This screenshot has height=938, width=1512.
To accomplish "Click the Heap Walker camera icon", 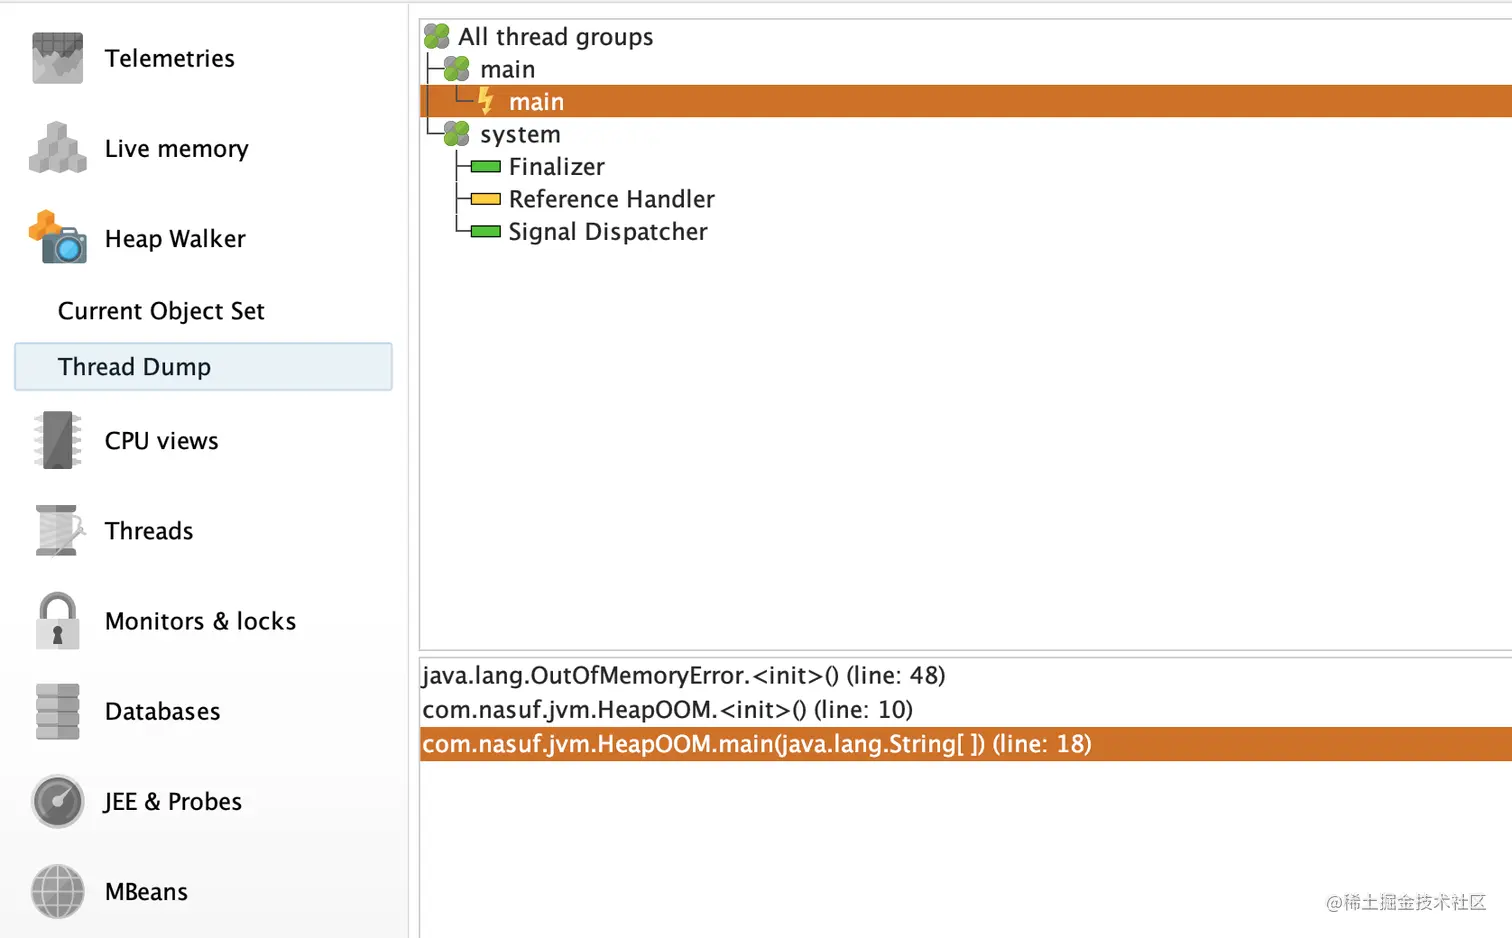I will [57, 237].
